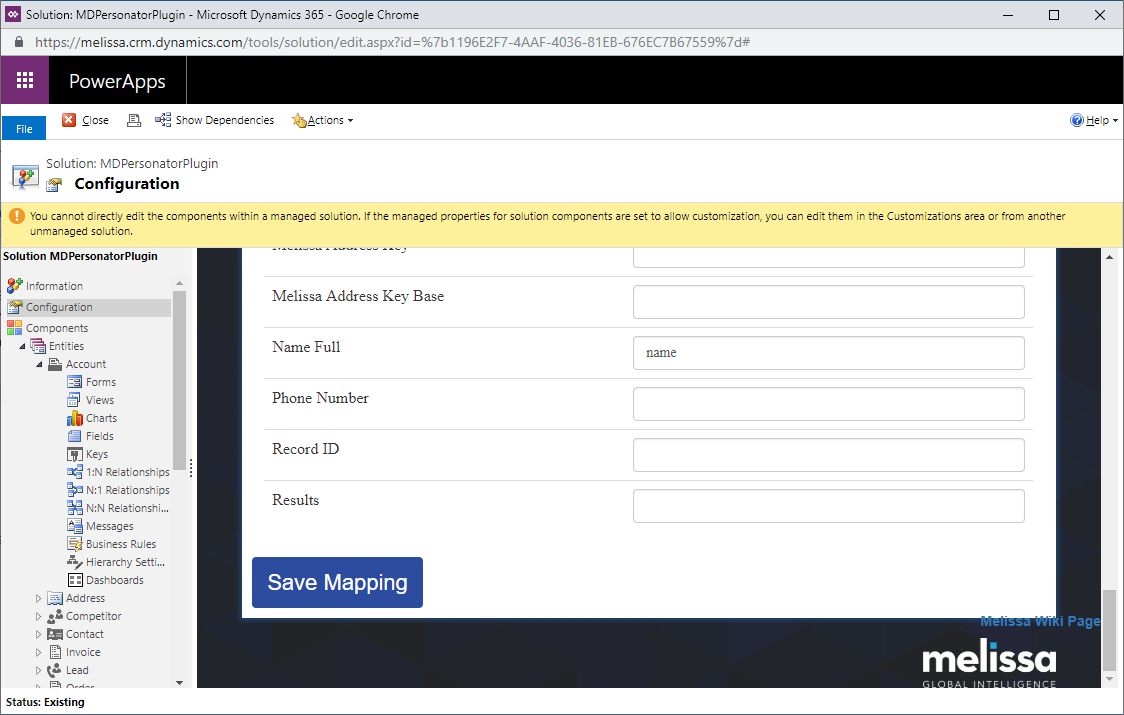Select the Contact entity in tree
1124x715 pixels.
click(x=85, y=634)
